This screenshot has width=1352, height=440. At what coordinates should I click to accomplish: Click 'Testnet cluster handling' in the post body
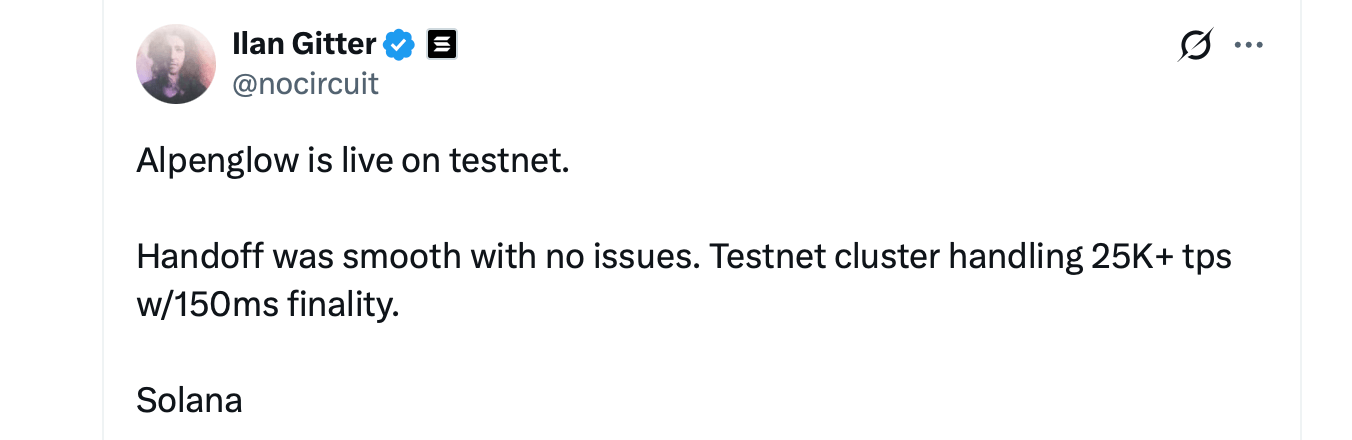point(894,258)
